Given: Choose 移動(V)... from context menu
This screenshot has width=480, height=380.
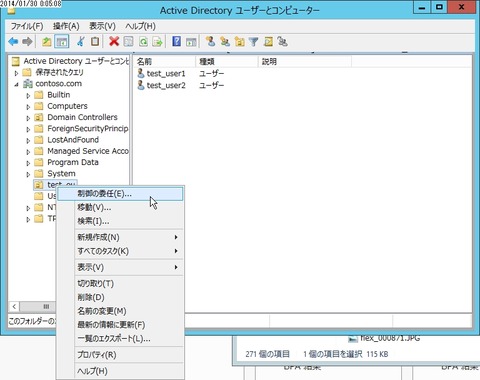Looking at the screenshot, I should point(120,207).
